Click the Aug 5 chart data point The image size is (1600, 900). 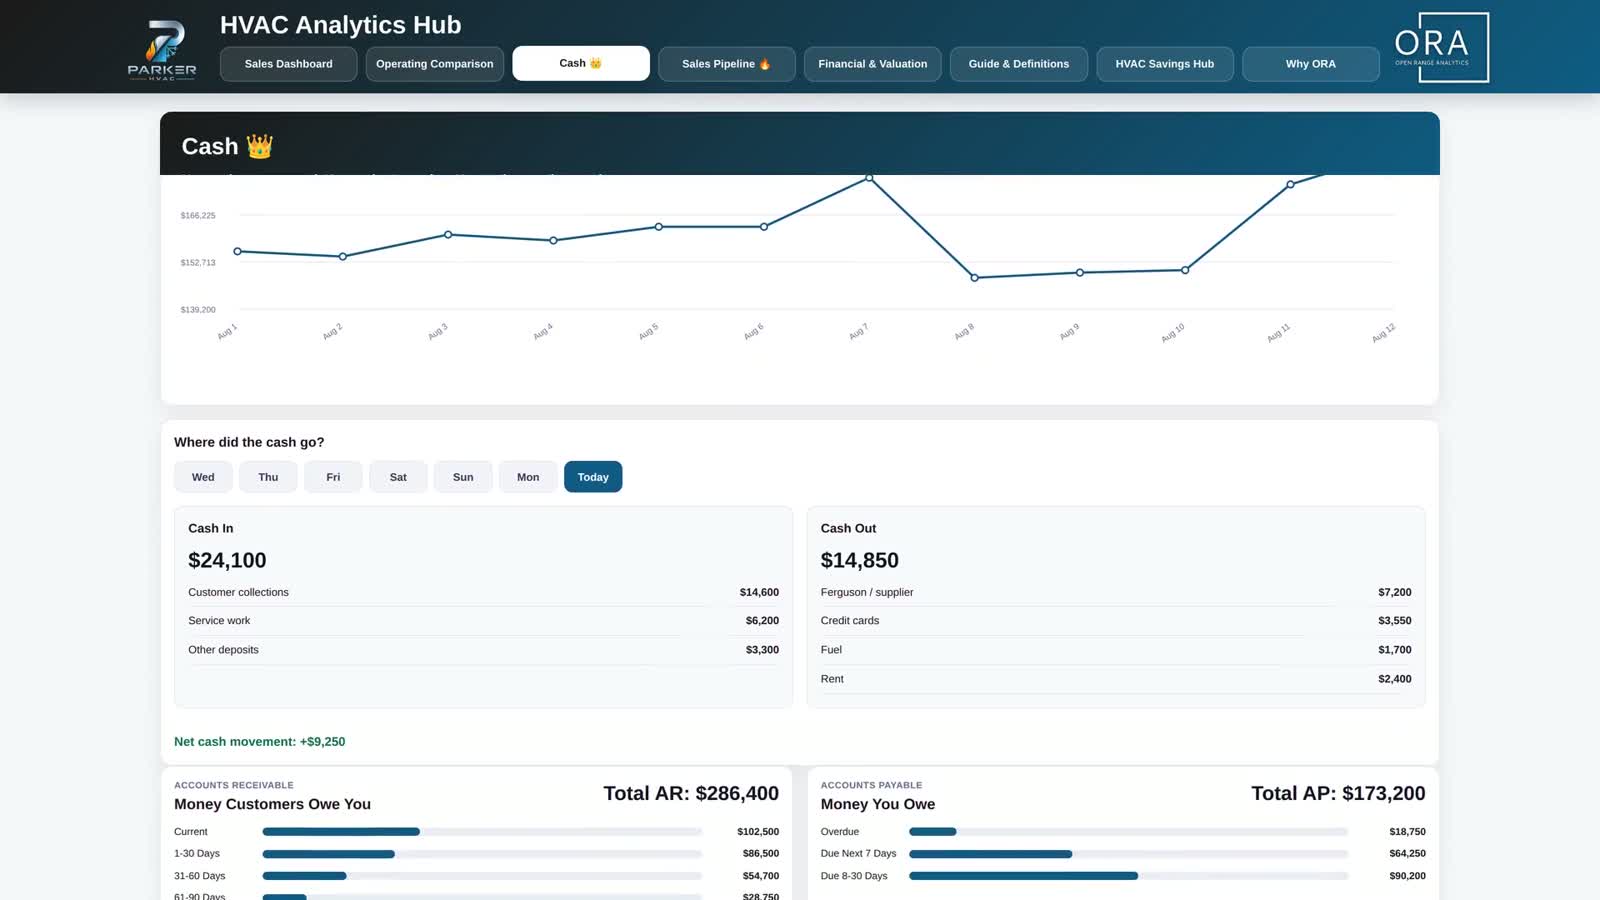pos(659,227)
